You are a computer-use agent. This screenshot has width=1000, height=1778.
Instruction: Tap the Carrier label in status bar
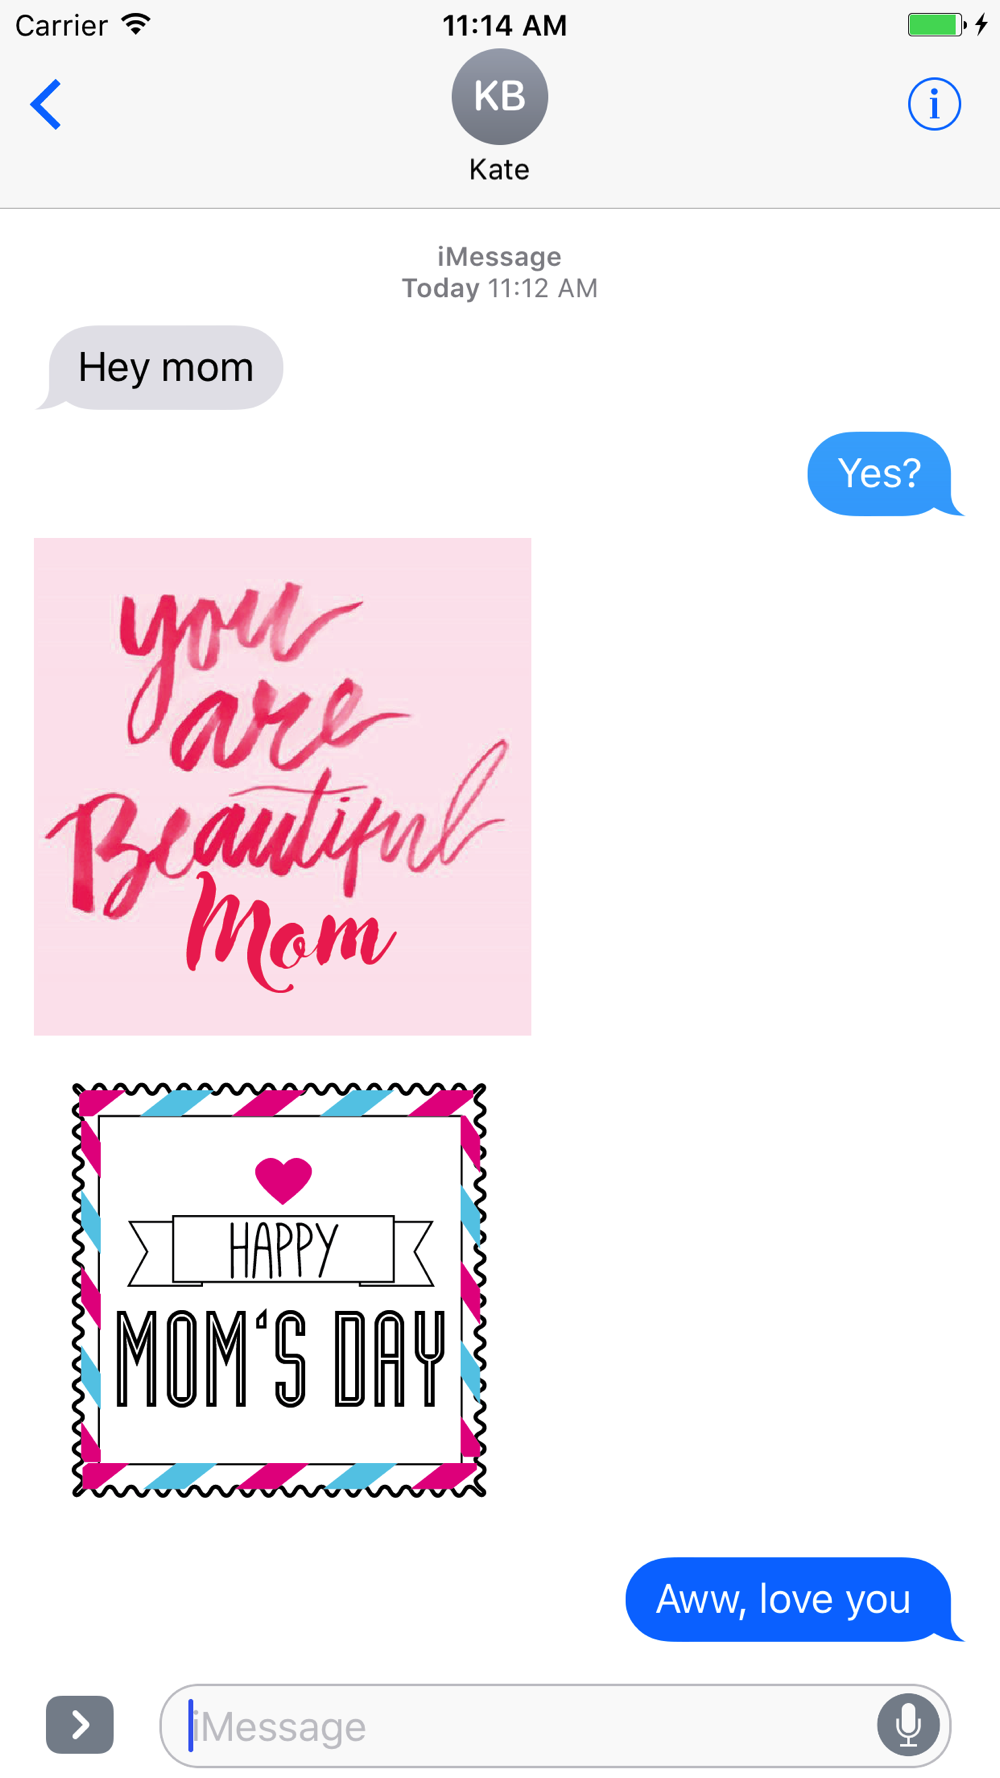click(x=61, y=25)
